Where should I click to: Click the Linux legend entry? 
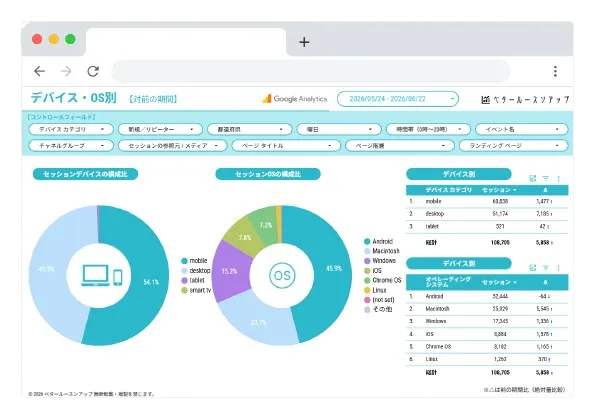375,290
